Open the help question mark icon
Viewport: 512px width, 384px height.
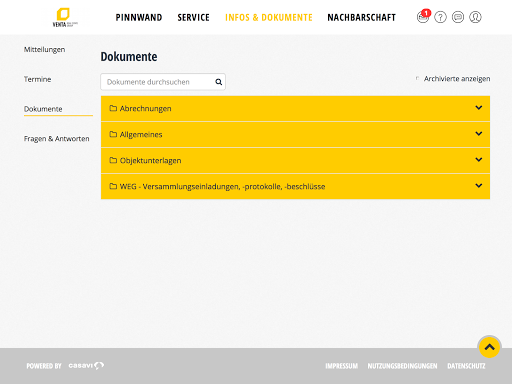(440, 17)
